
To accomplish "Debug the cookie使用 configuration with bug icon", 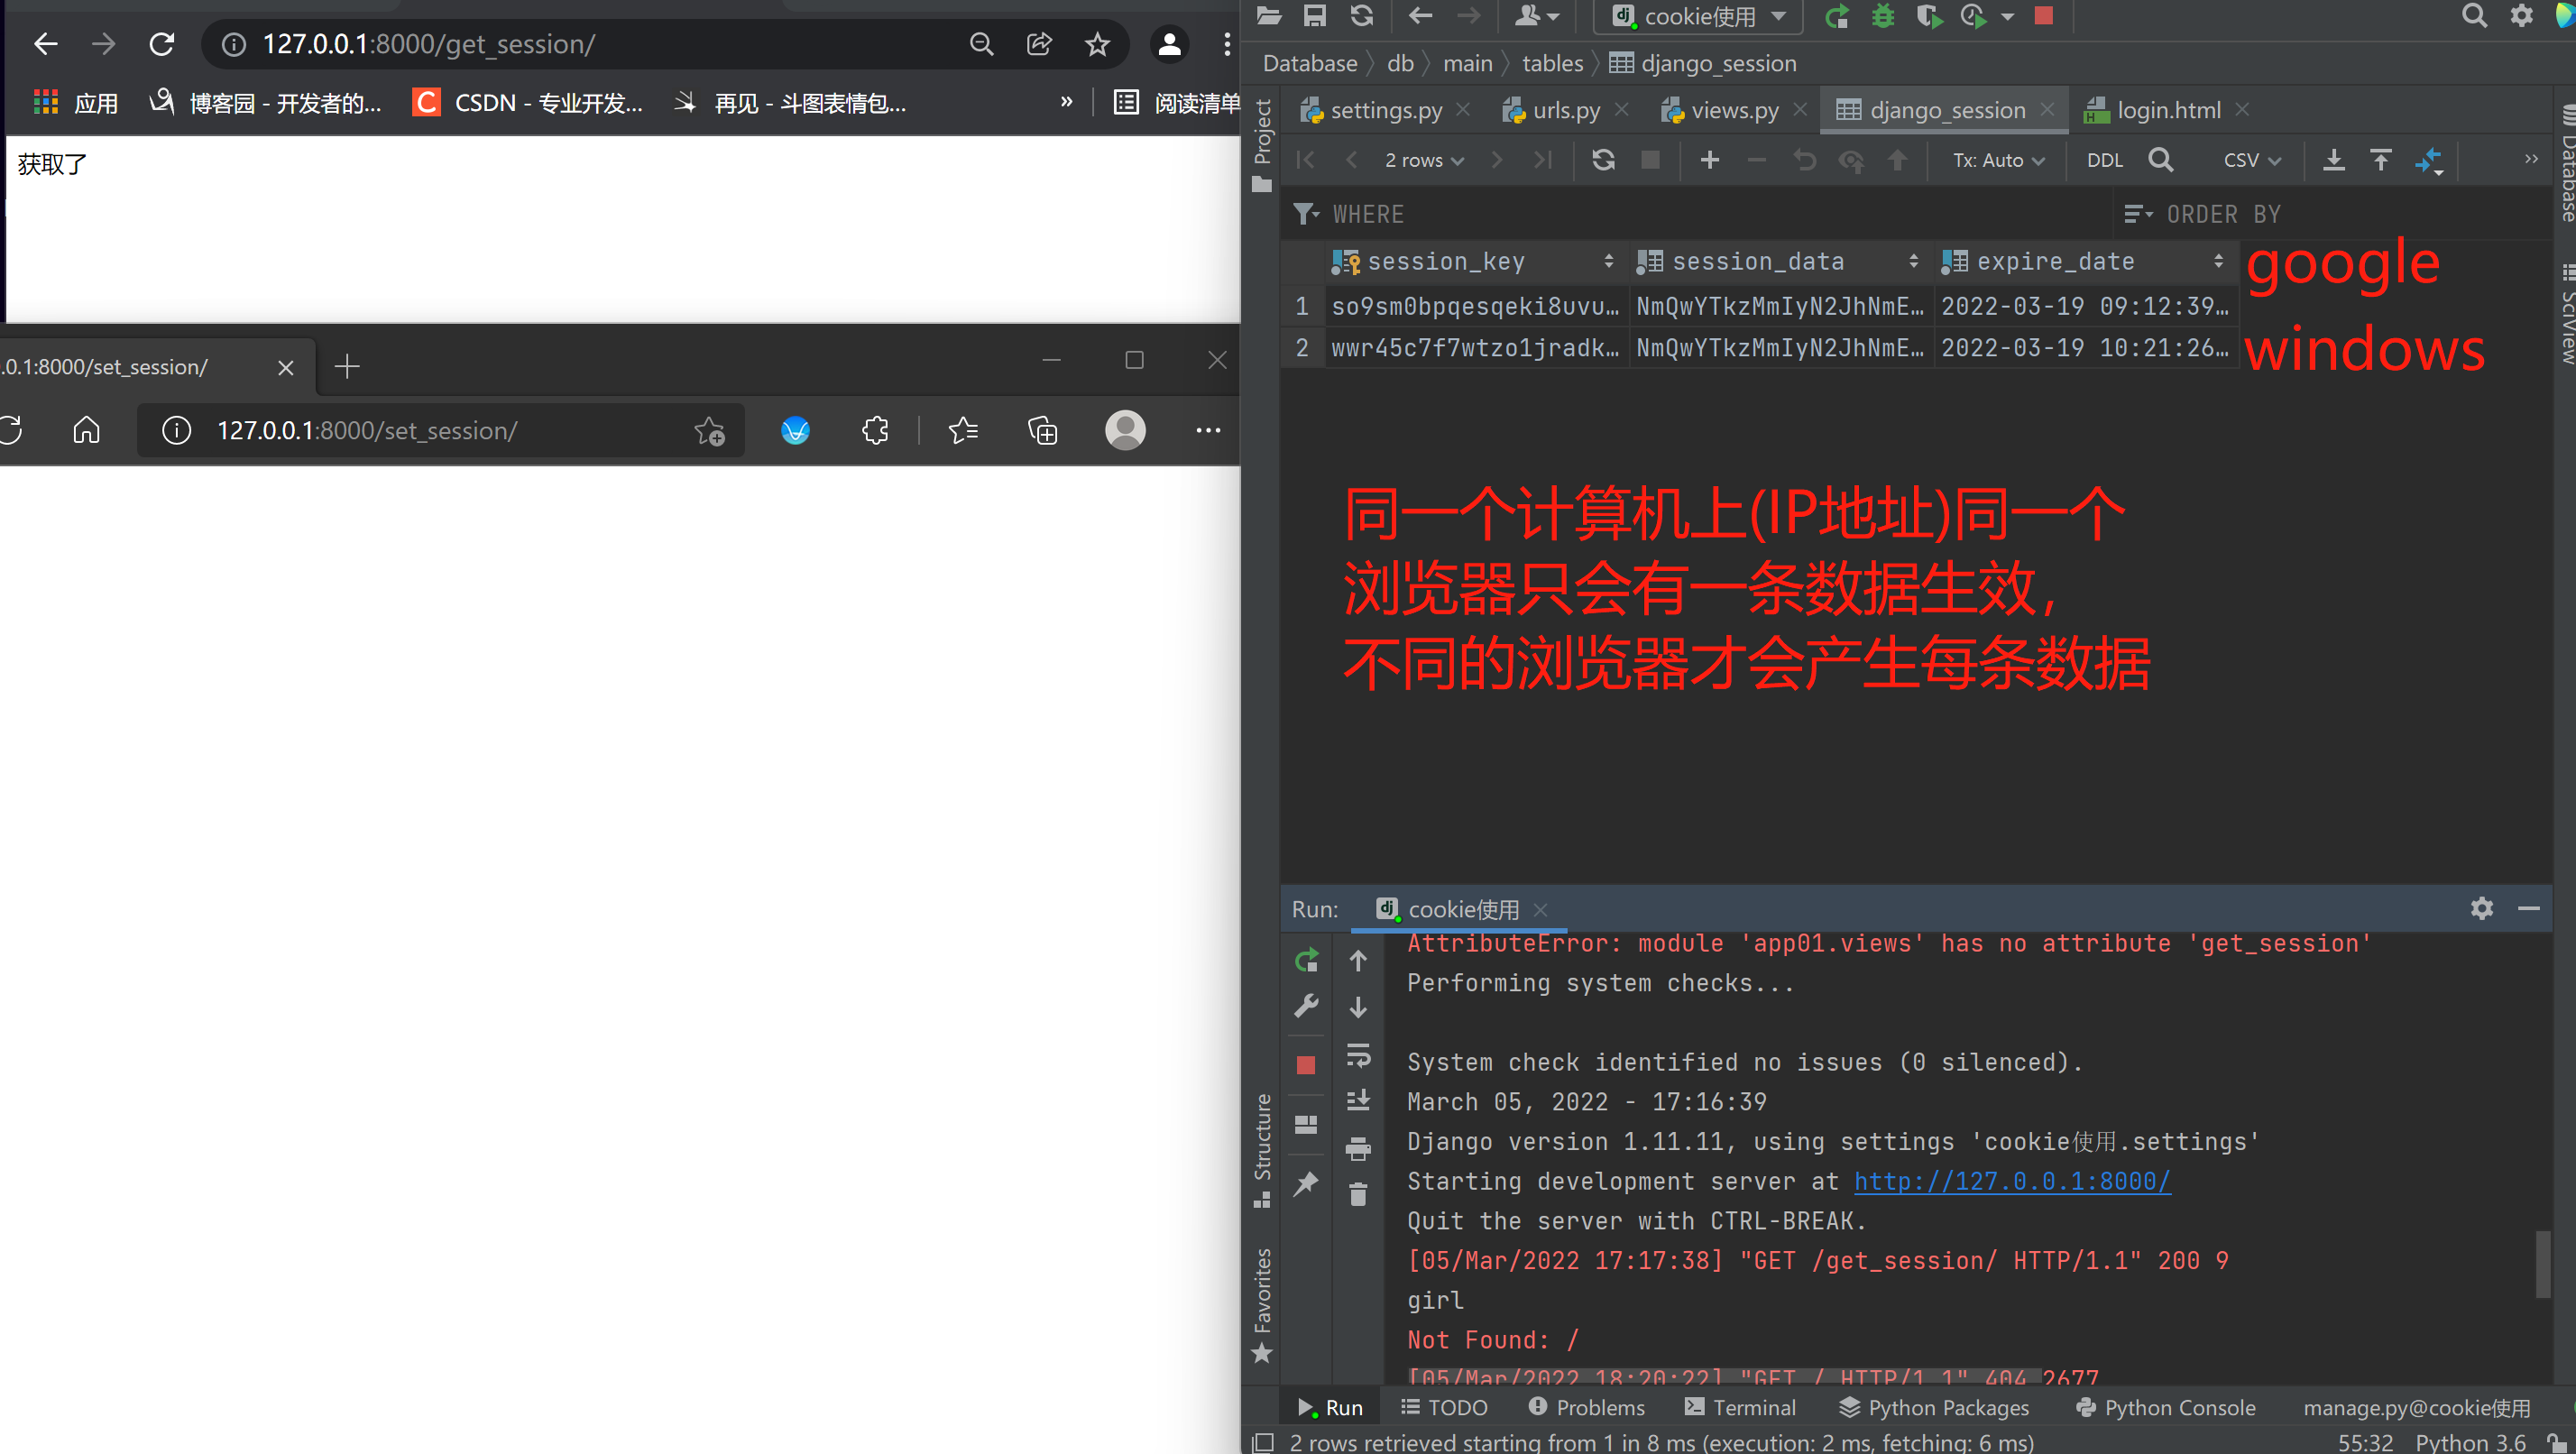I will 1882,16.
